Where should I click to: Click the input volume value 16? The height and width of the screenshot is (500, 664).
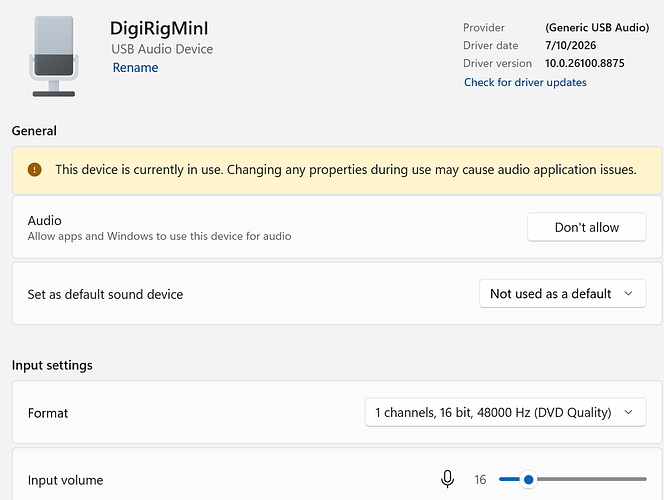[x=480, y=479]
